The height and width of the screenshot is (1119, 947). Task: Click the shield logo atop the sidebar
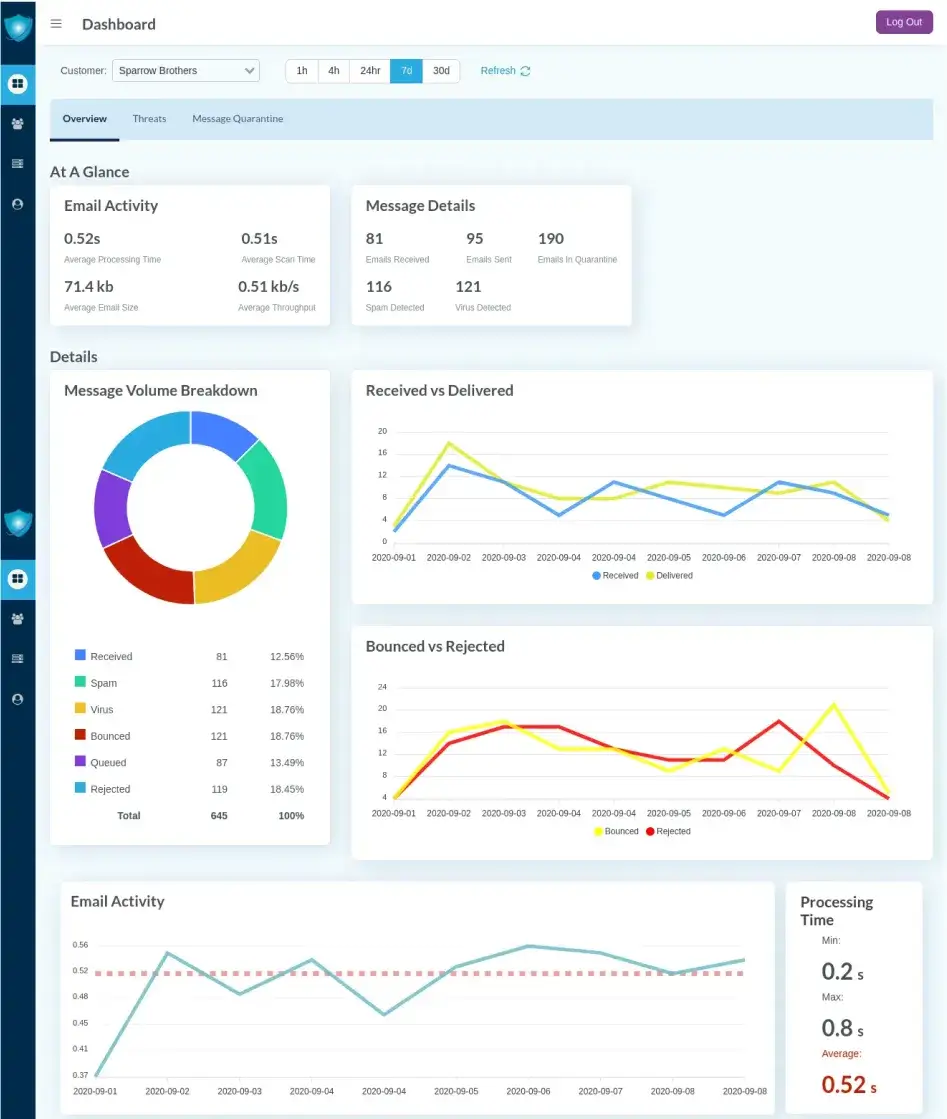pos(17,27)
